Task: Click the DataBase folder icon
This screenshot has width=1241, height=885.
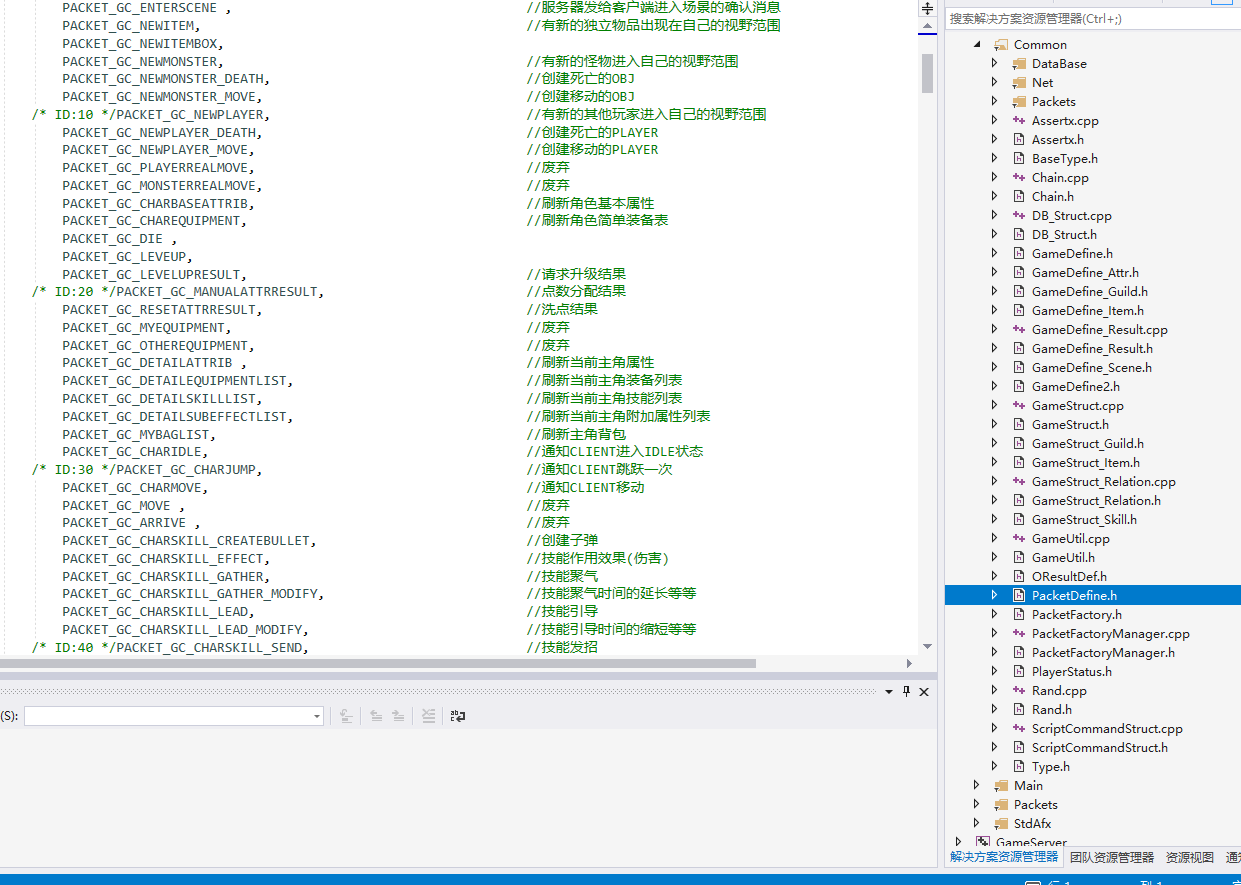Action: [x=1019, y=64]
